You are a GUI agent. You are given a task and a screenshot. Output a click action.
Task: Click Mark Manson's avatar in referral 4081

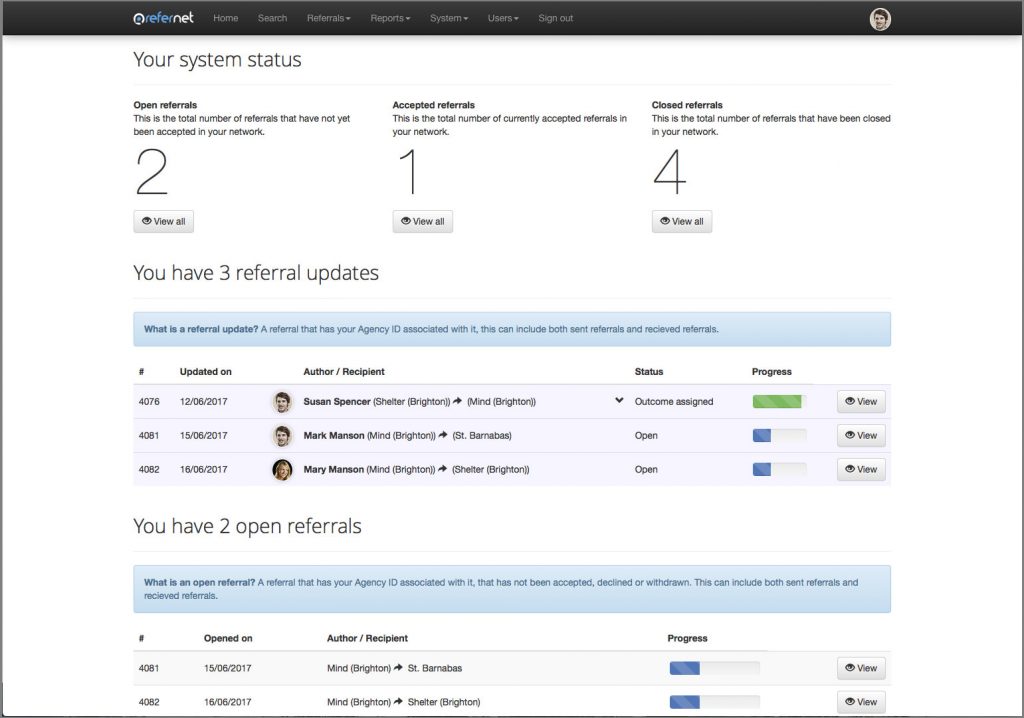click(282, 436)
